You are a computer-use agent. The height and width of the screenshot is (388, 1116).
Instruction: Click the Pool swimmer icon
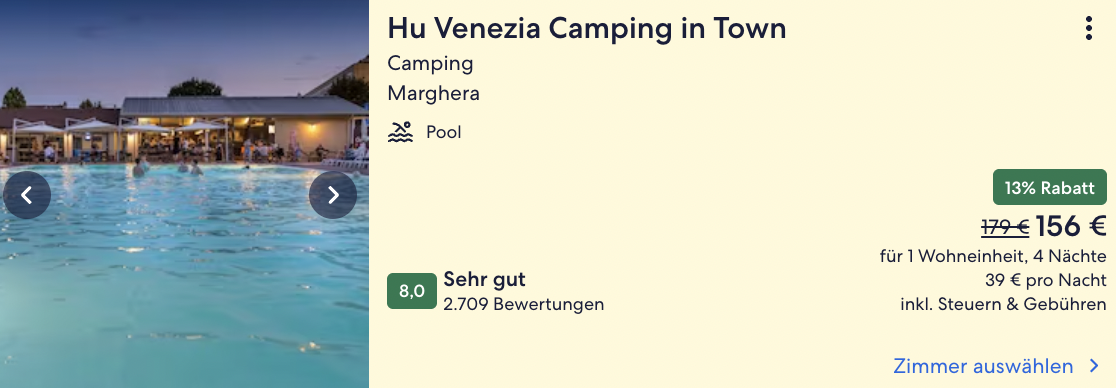coord(400,132)
